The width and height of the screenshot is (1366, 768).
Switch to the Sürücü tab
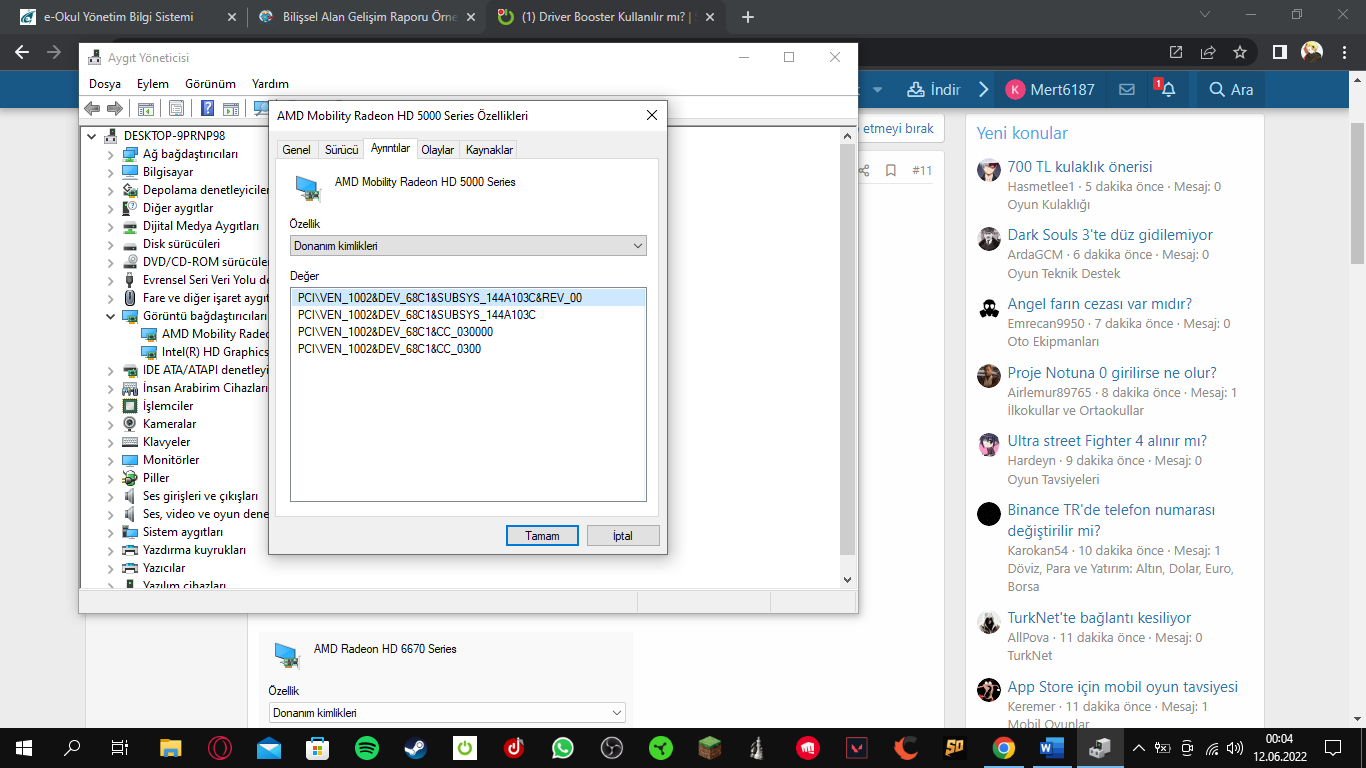[341, 150]
